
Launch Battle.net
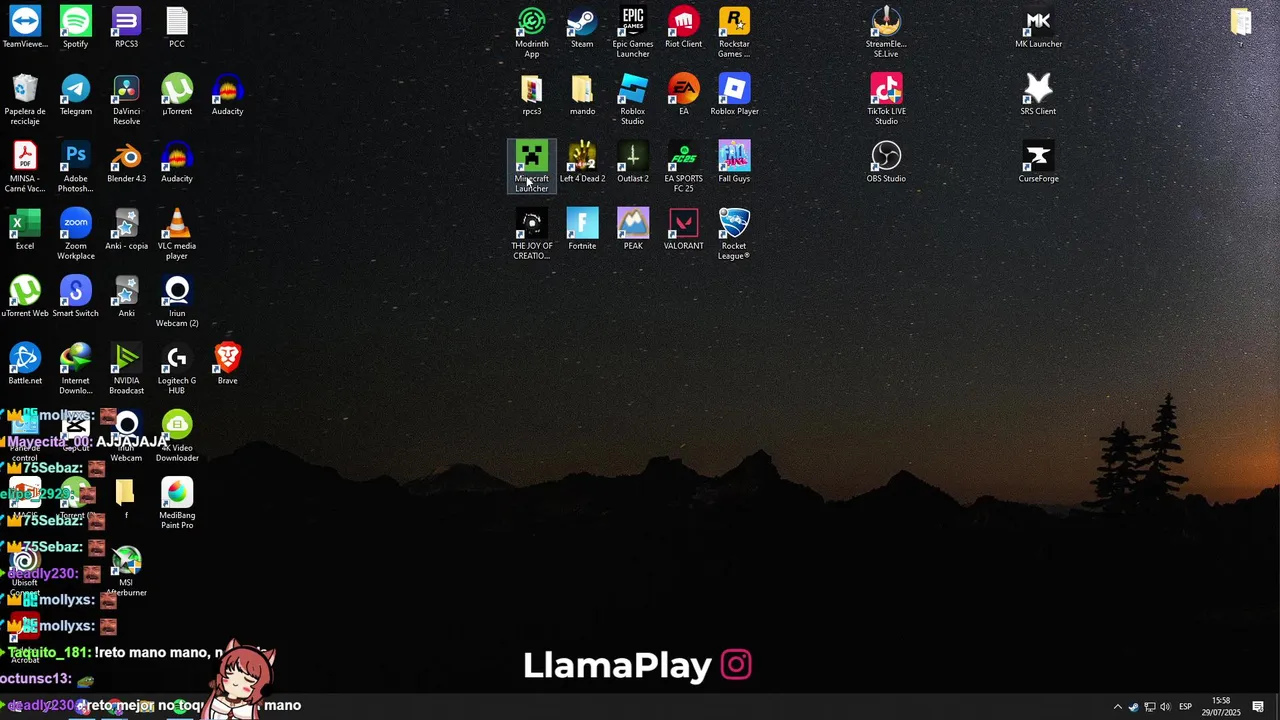pos(25,363)
